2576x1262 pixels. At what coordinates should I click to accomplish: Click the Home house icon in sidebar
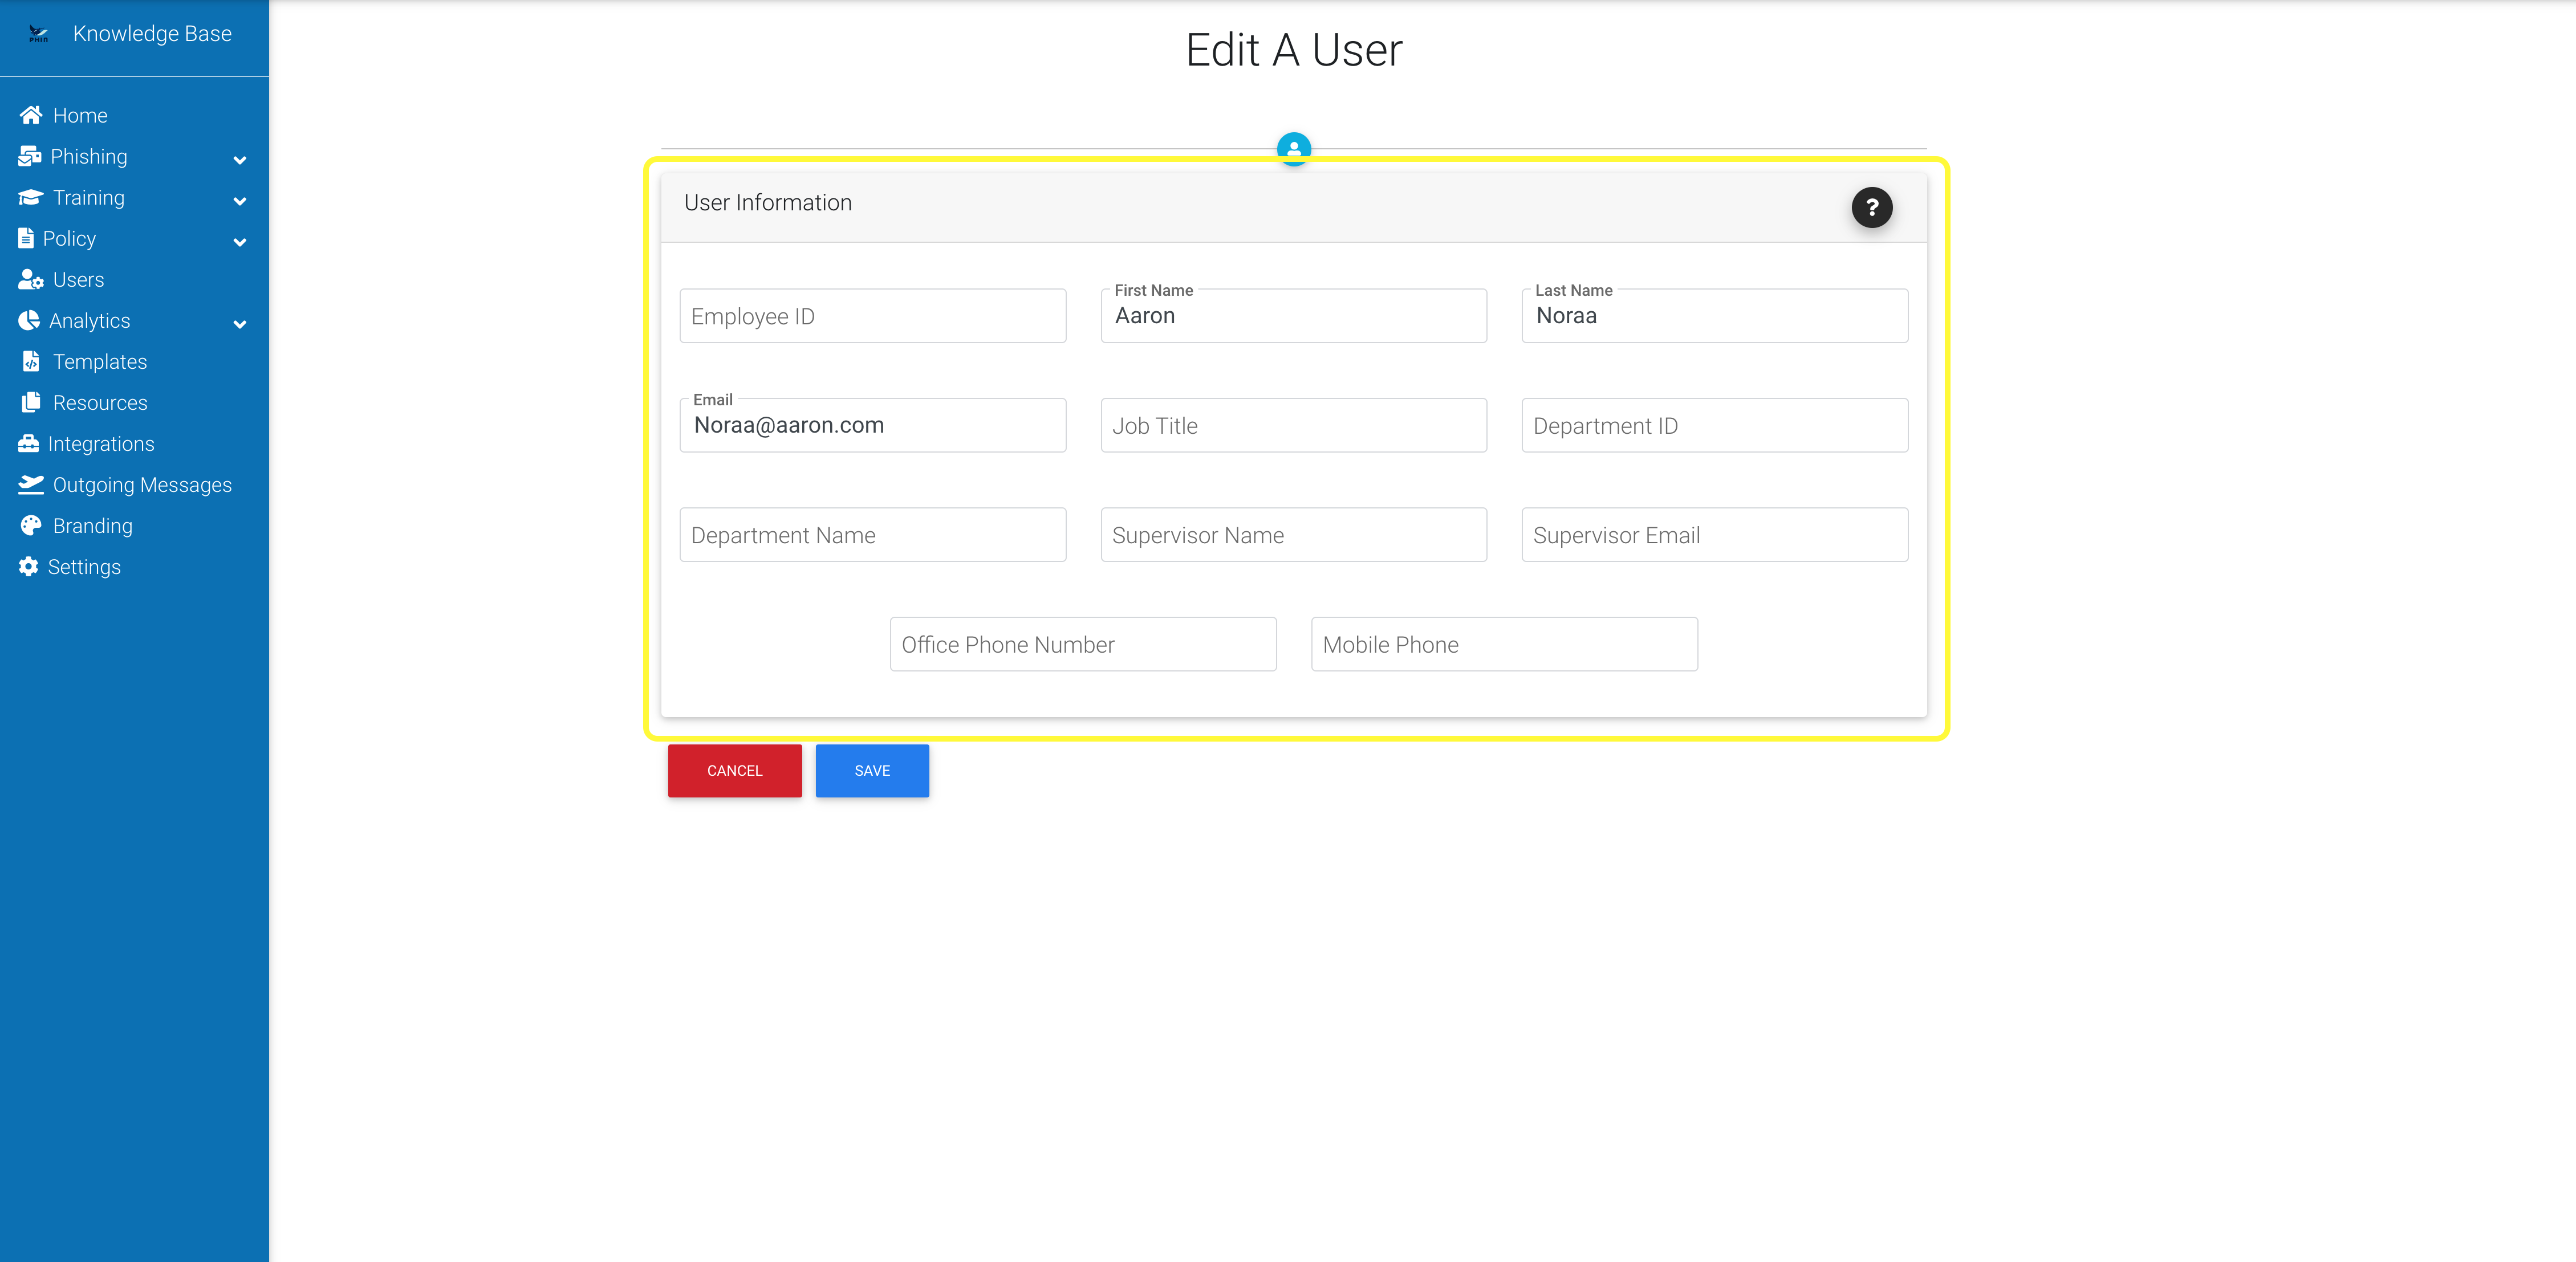(x=31, y=115)
